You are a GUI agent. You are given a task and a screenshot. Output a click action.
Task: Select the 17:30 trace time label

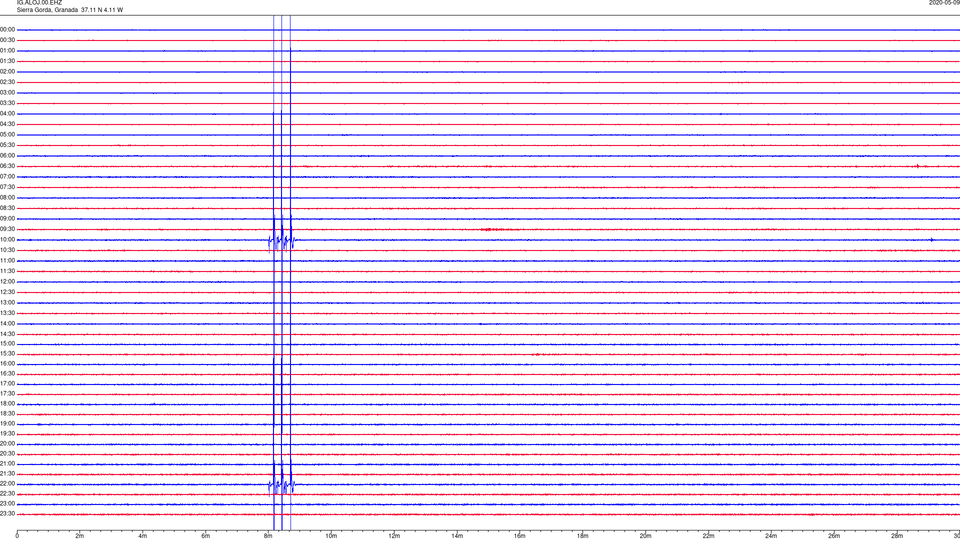pos(7,394)
